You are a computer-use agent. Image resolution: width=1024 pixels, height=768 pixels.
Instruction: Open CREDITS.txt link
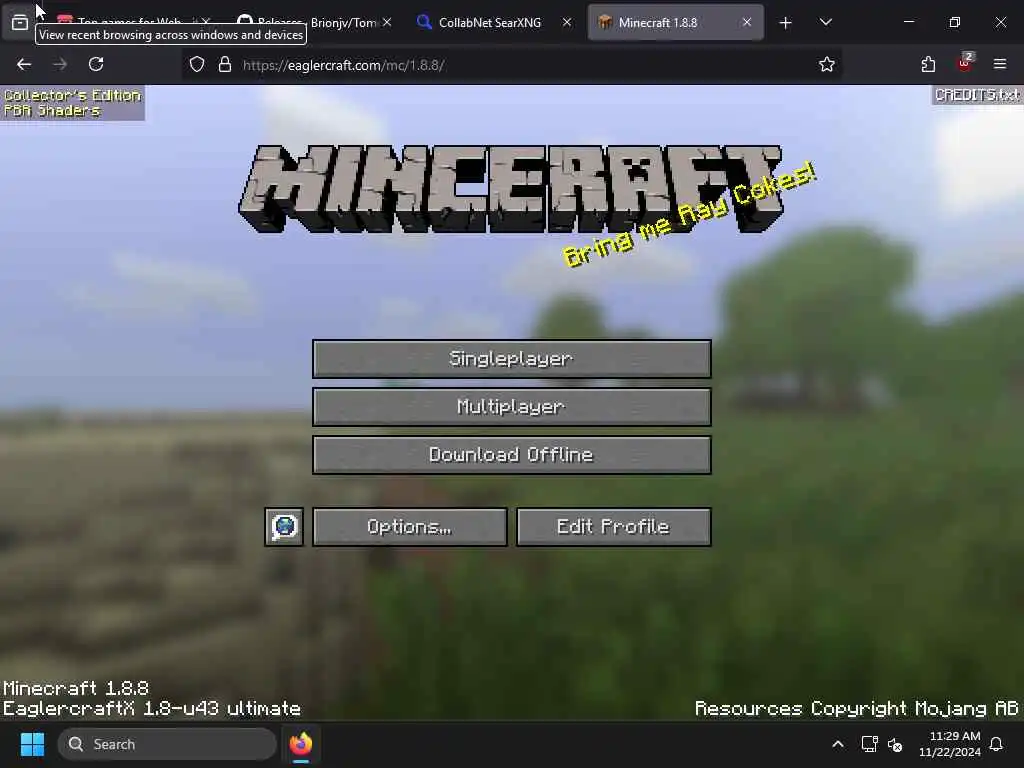pos(977,95)
